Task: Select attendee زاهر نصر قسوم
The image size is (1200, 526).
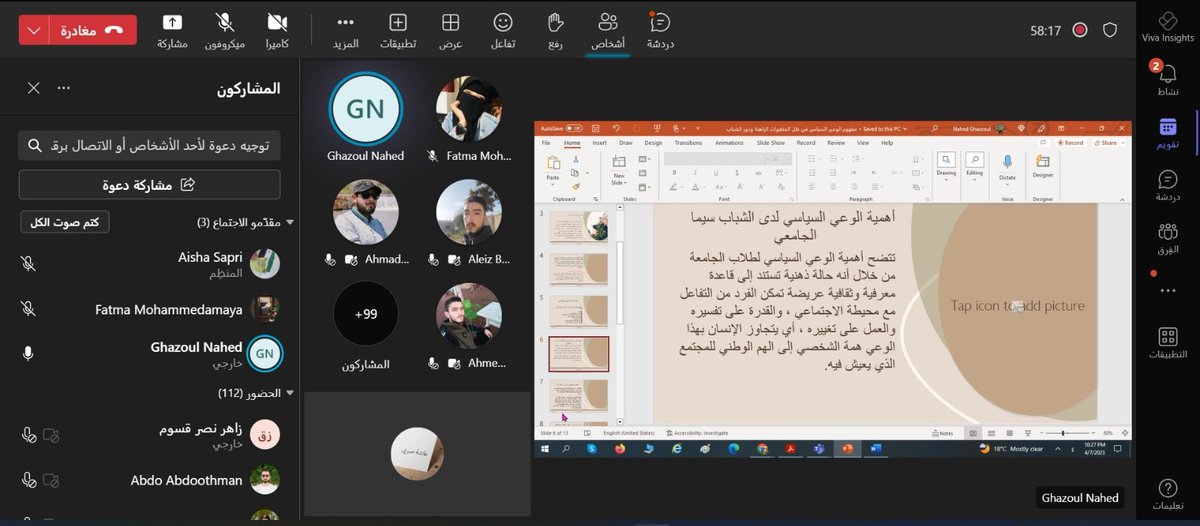Action: pos(150,435)
